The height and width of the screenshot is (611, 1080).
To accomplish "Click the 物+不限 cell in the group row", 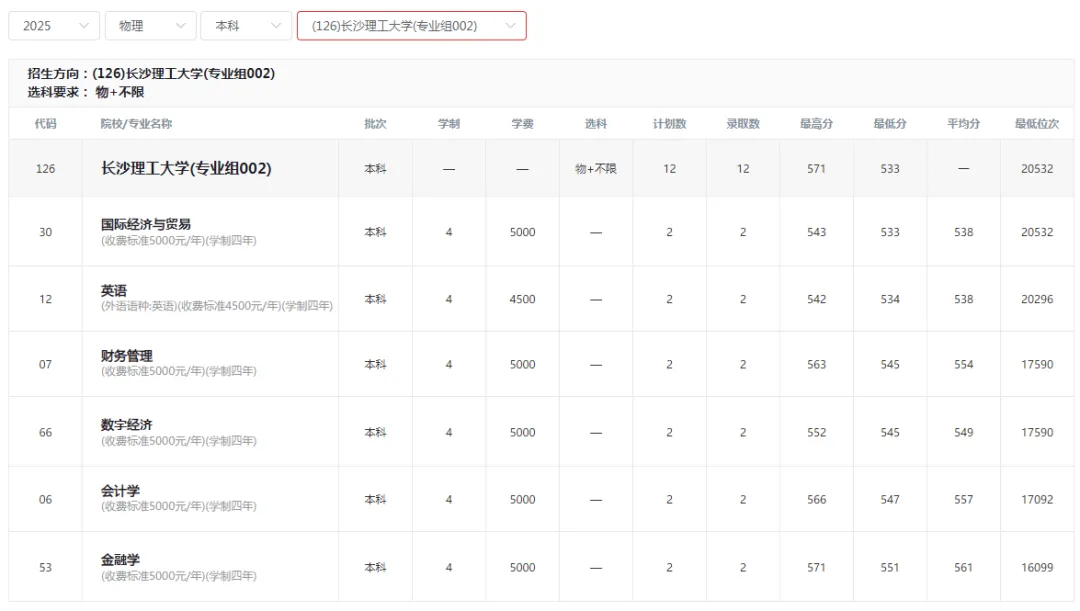I will point(596,169).
